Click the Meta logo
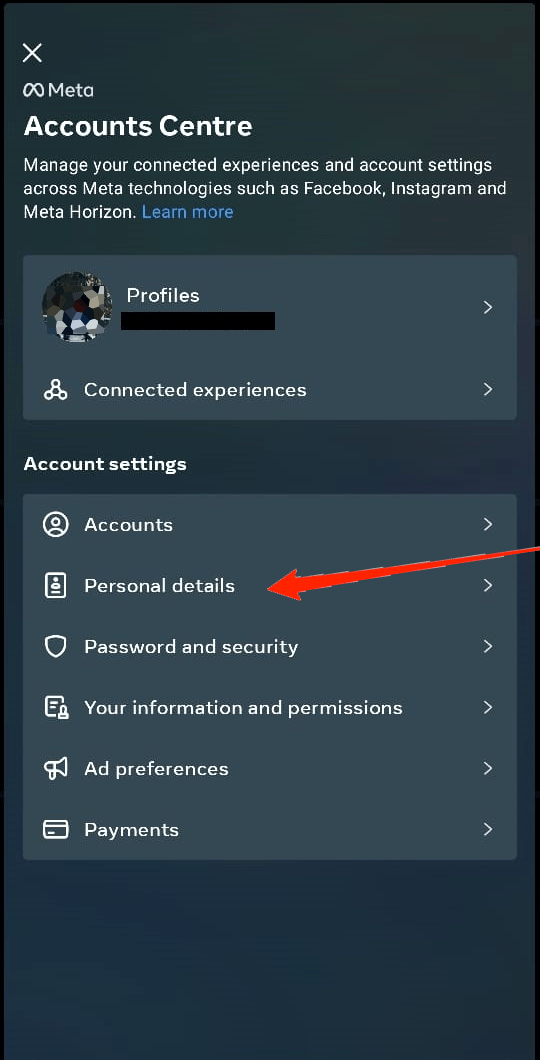The height and width of the screenshot is (1060, 540). pyautogui.click(x=58, y=90)
